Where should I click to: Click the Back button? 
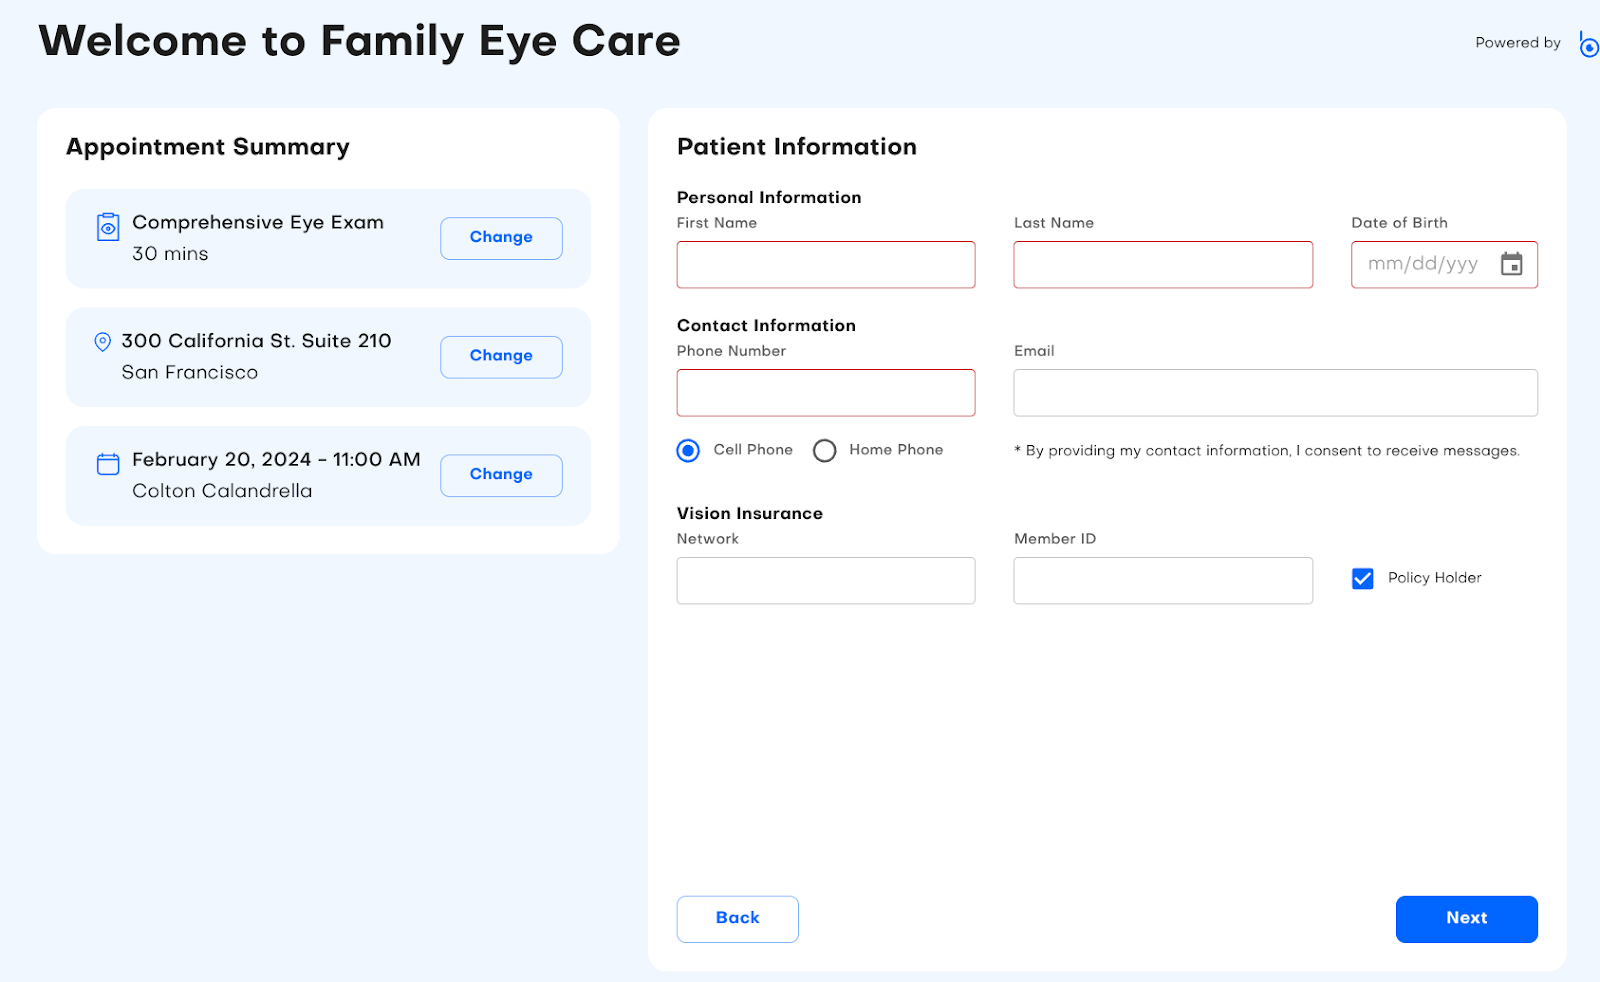[x=737, y=918]
